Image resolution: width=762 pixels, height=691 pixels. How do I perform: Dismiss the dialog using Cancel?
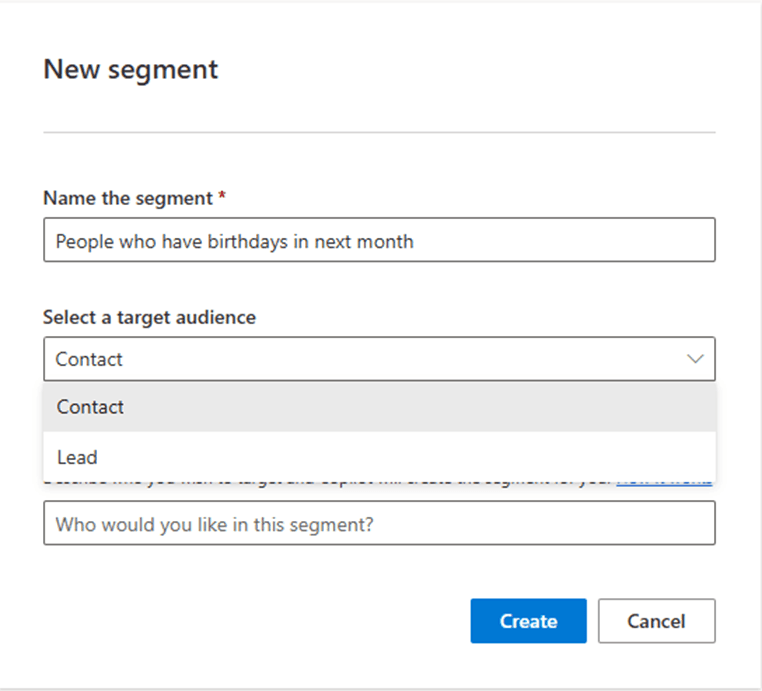[x=656, y=621]
